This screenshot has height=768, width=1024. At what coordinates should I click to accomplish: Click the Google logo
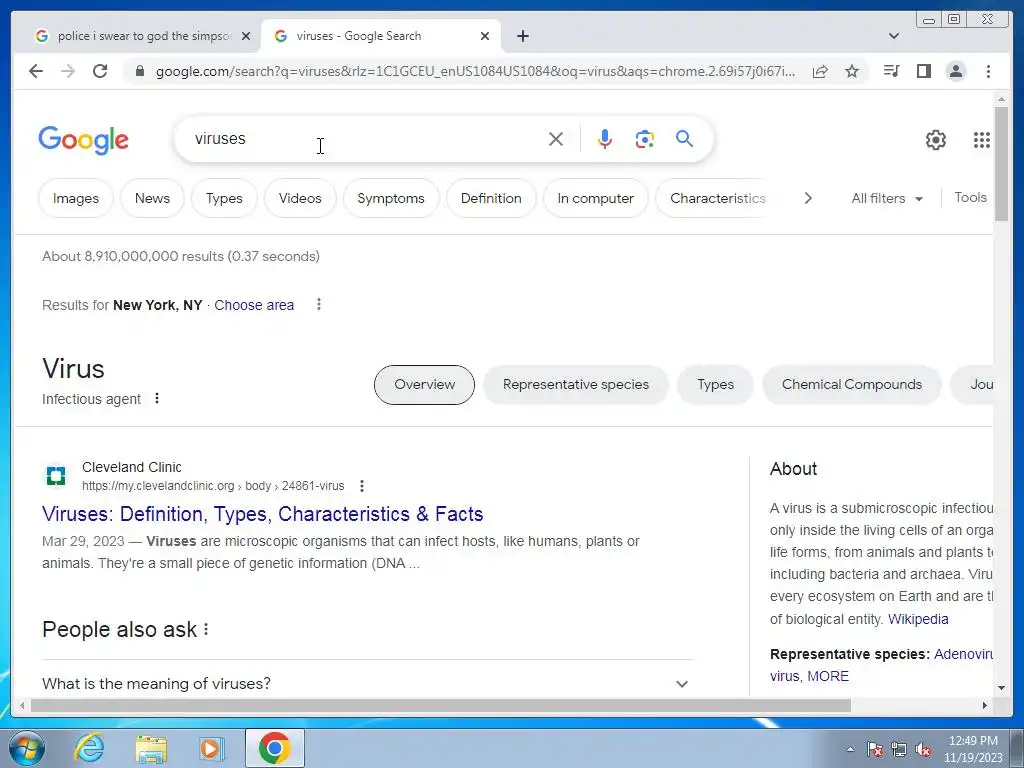(x=84, y=140)
